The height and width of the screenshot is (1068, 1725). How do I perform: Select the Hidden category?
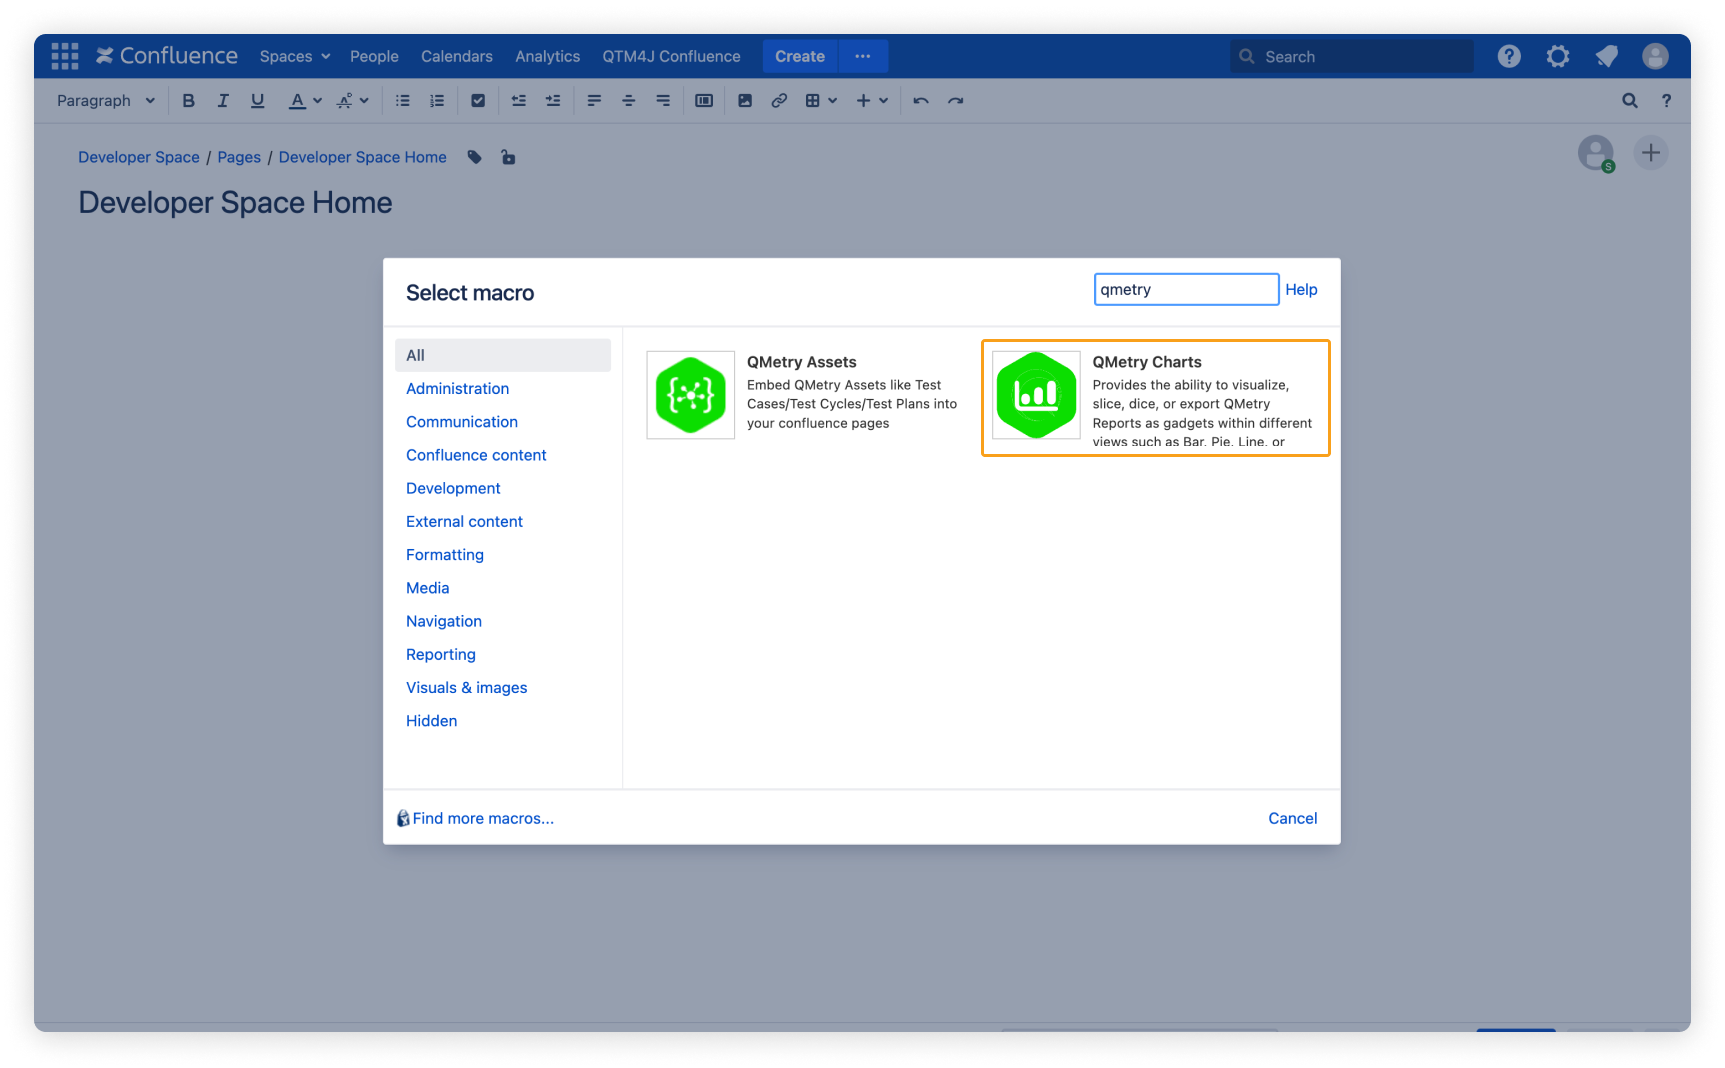tap(431, 720)
